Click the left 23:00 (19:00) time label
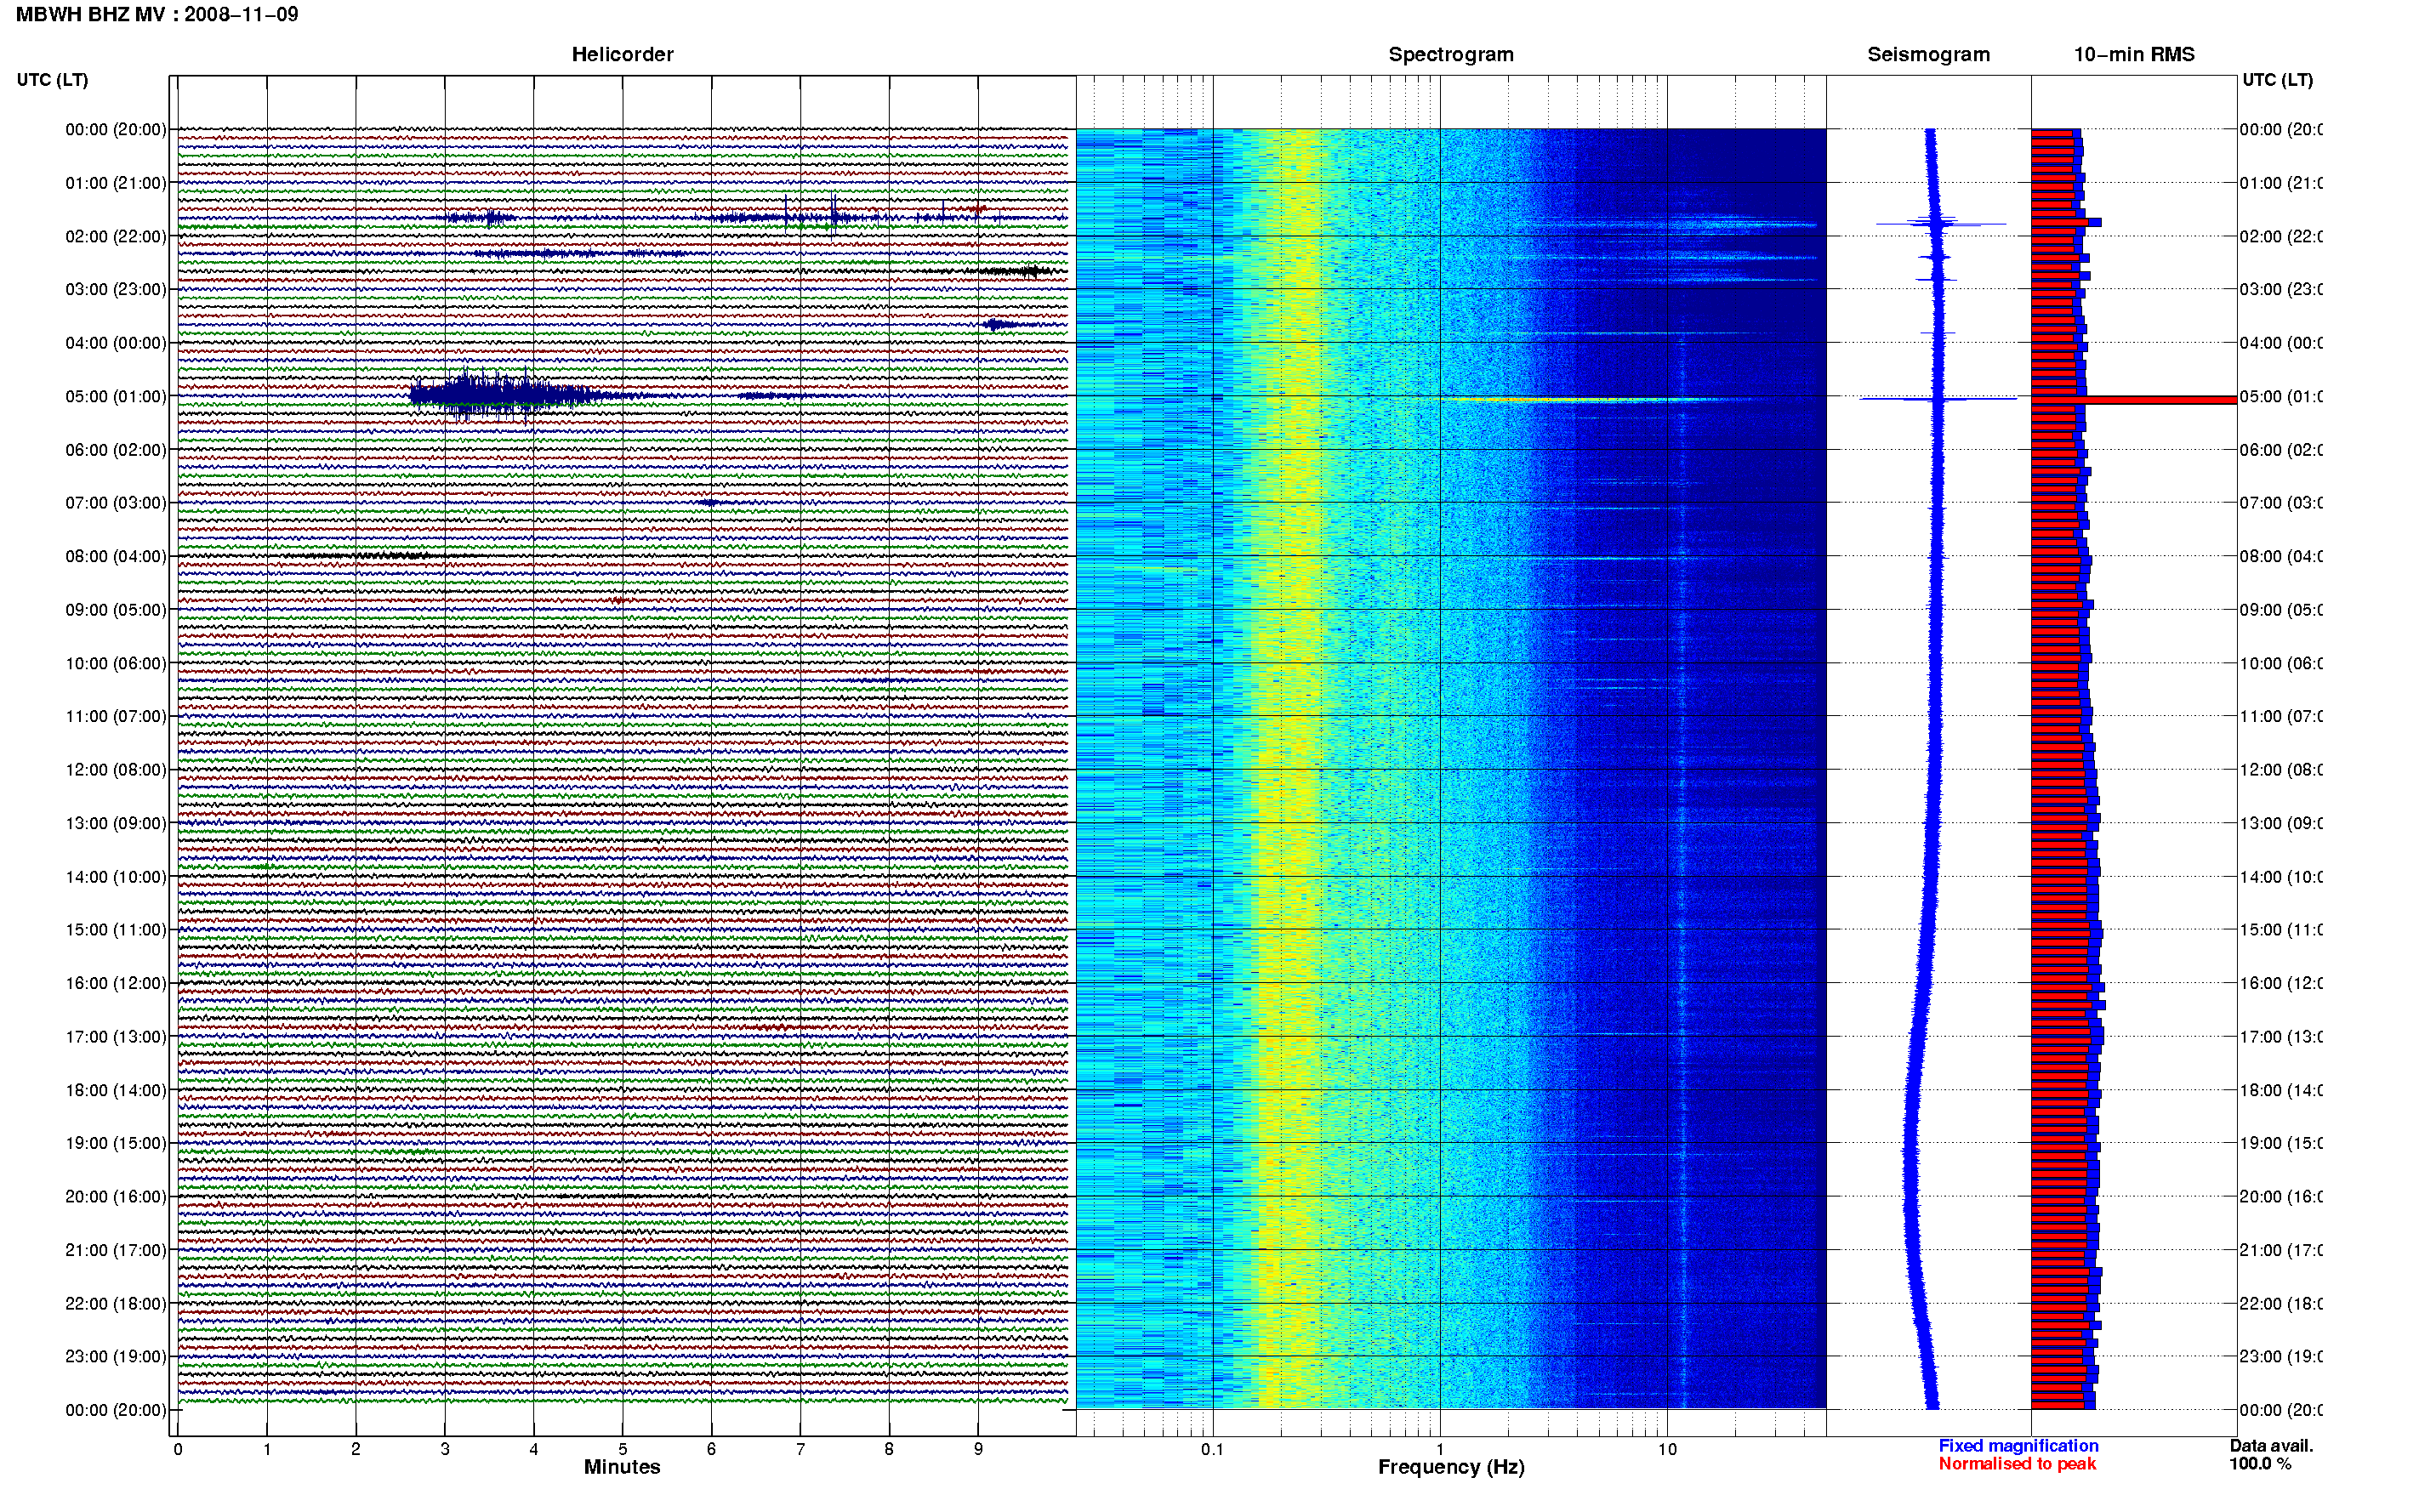The image size is (2419, 1512). (x=116, y=1357)
